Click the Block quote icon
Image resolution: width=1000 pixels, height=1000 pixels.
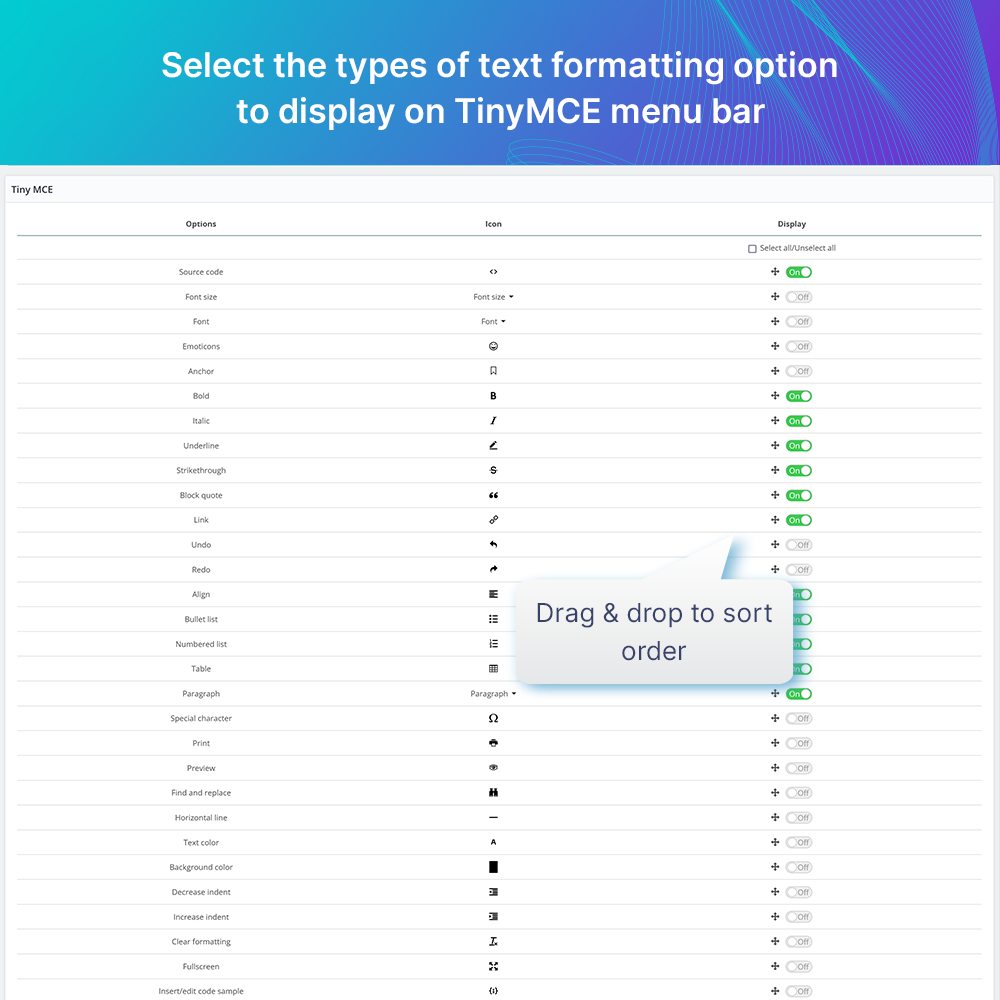click(493, 495)
